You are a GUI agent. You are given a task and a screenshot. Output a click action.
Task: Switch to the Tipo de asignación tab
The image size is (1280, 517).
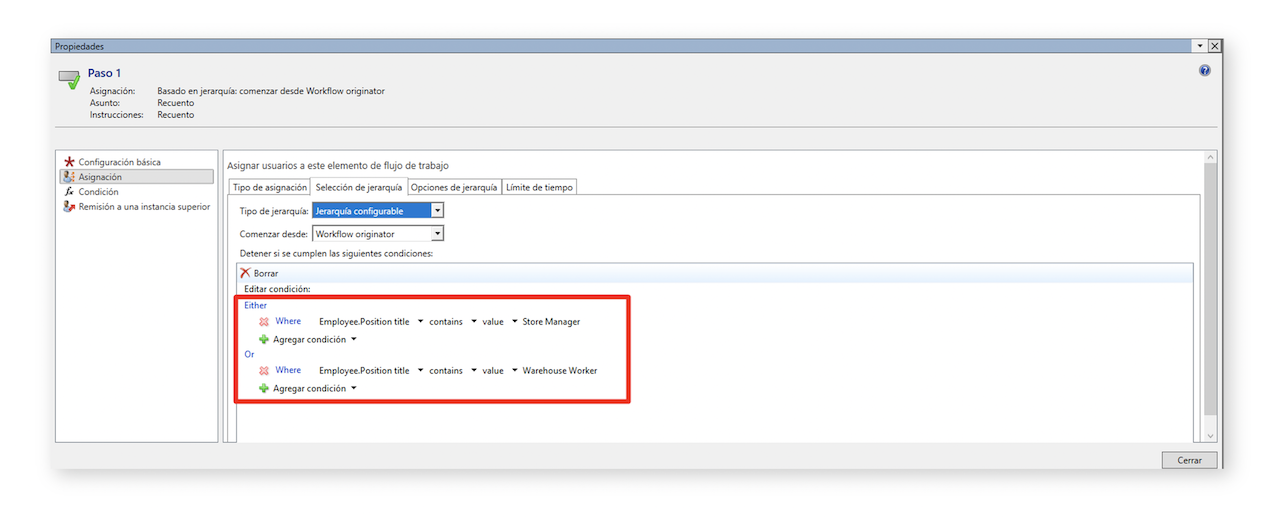pos(270,187)
